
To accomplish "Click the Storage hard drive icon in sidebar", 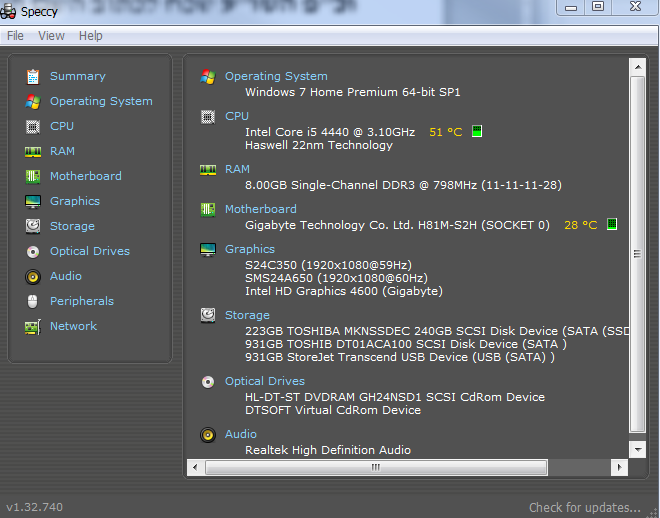I will pos(33,226).
